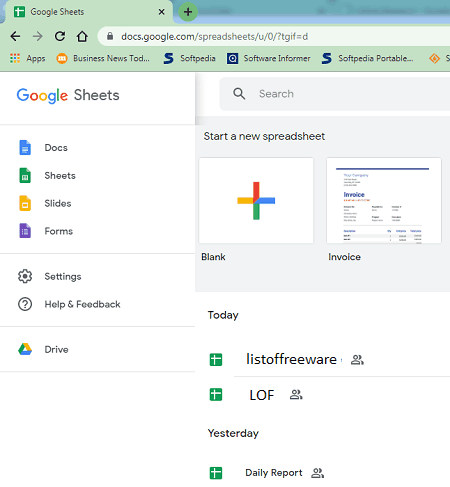Focus the Search input field
The image size is (450, 487).
point(335,94)
